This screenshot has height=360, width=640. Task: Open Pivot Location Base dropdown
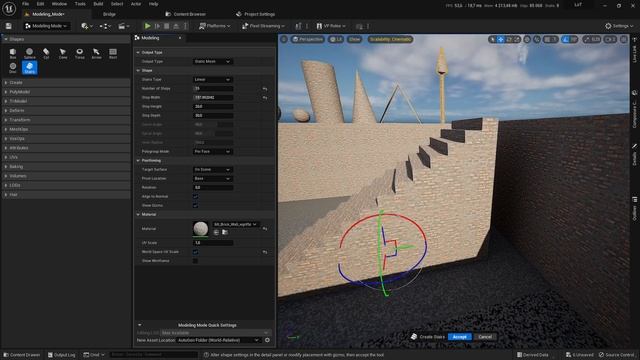213,178
